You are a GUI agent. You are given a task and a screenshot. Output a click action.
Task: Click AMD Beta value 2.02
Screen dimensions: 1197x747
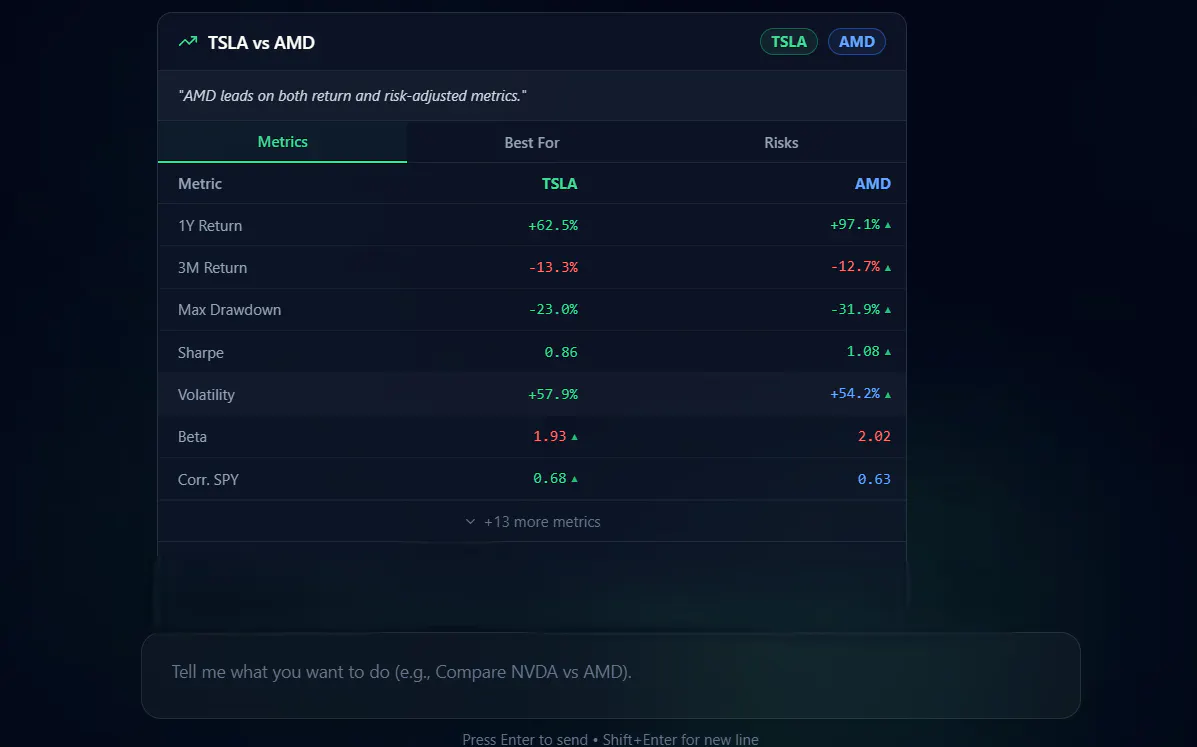coord(874,436)
